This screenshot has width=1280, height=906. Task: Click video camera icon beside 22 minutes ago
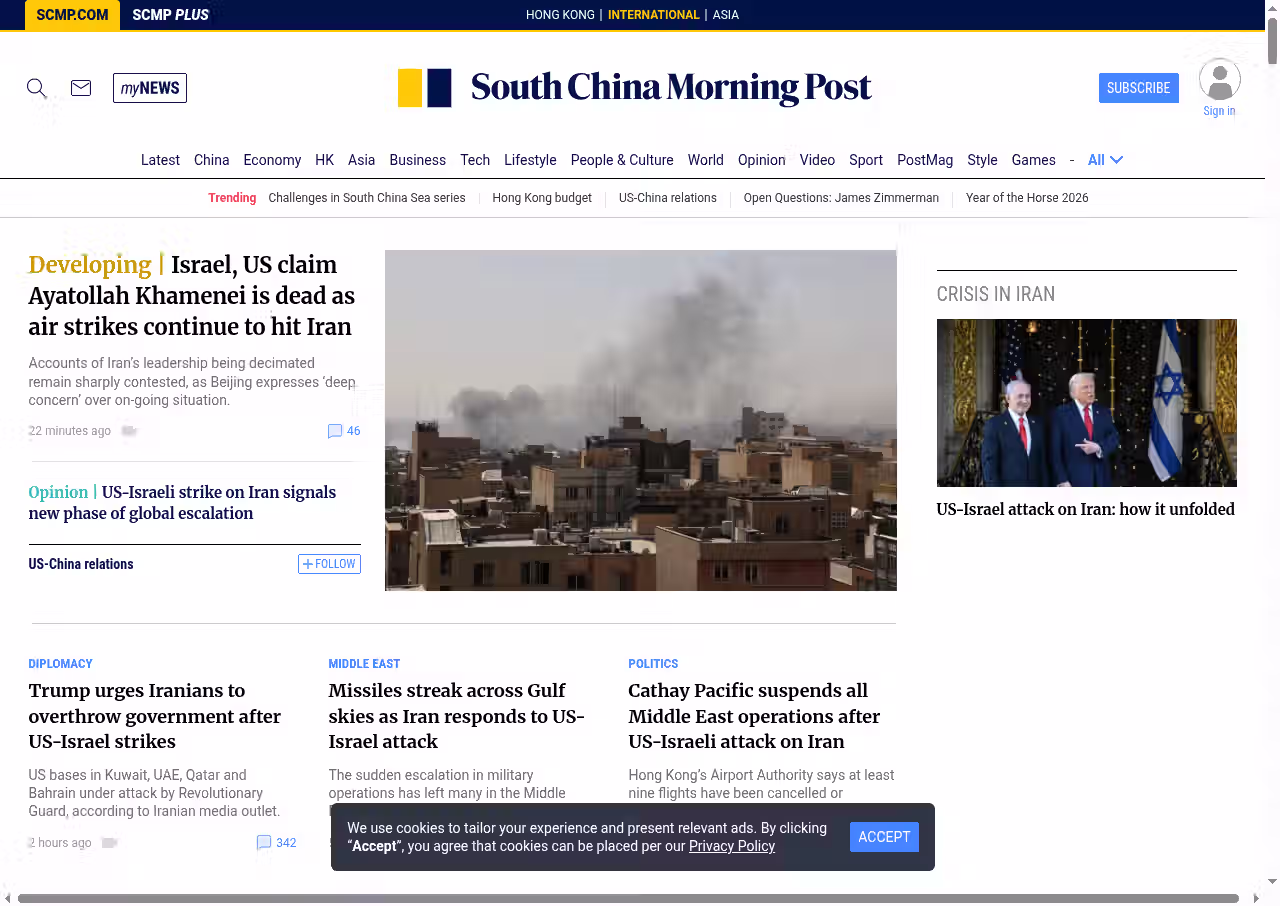129,431
